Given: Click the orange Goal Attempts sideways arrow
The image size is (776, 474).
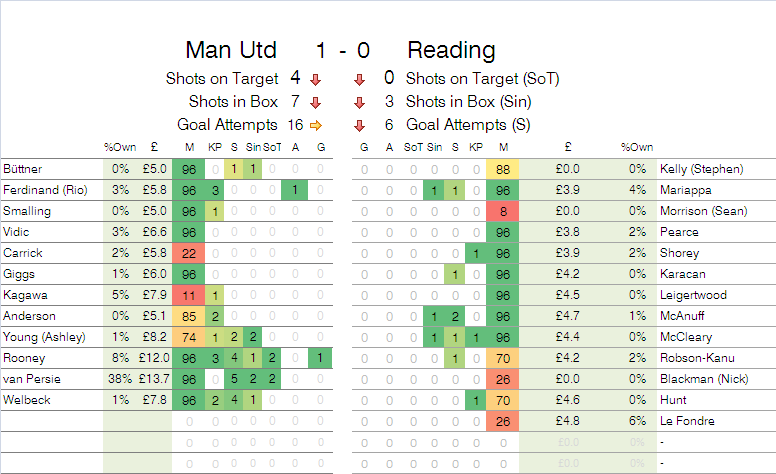Looking at the screenshot, I should click(x=315, y=125).
